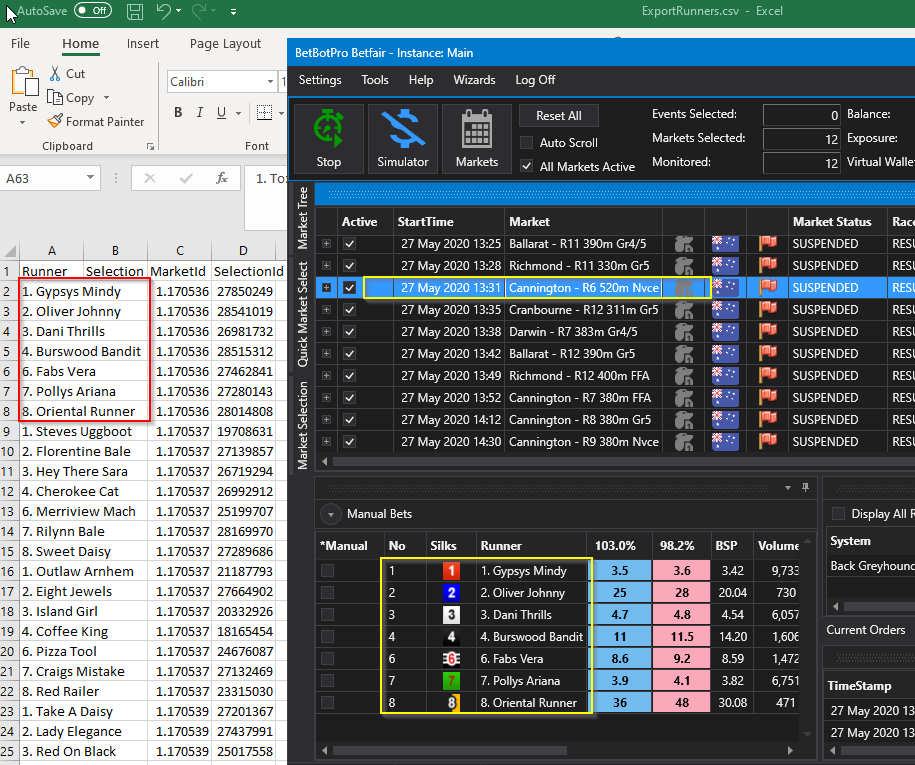Click the Copy icon in Clipboard
The image size is (915, 765).
click(55, 97)
